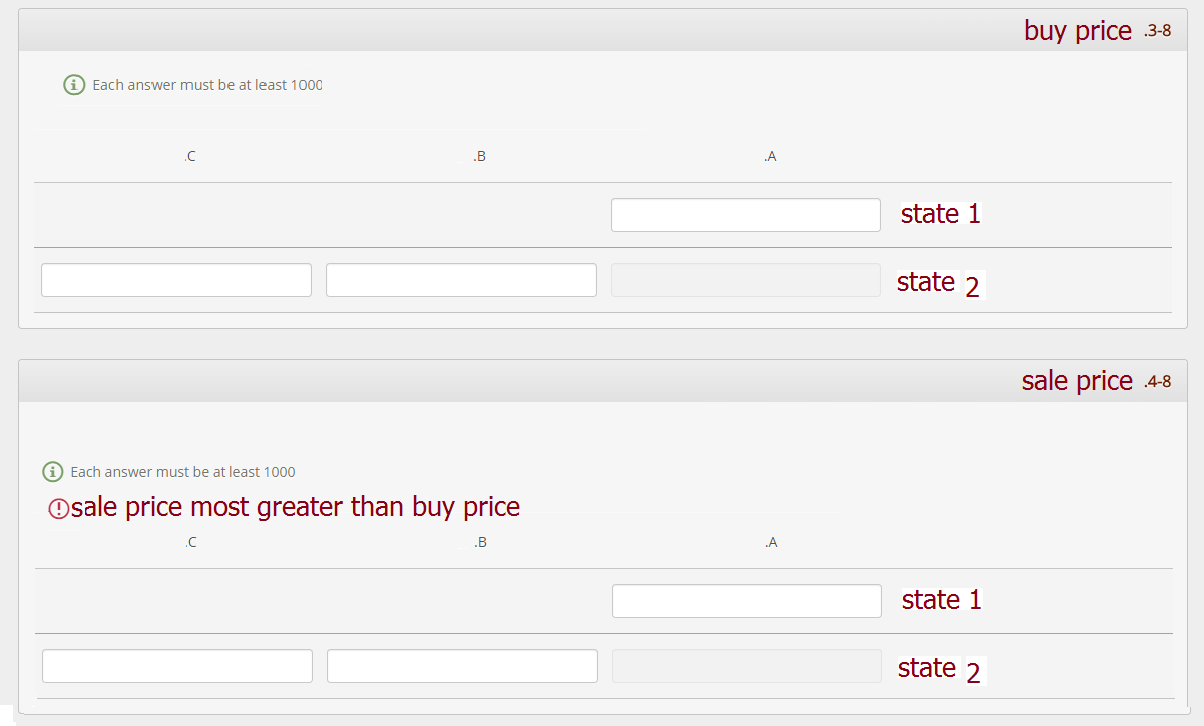The width and height of the screenshot is (1204, 726).
Task: Focus buy price state 2 column C field
Action: (176, 280)
